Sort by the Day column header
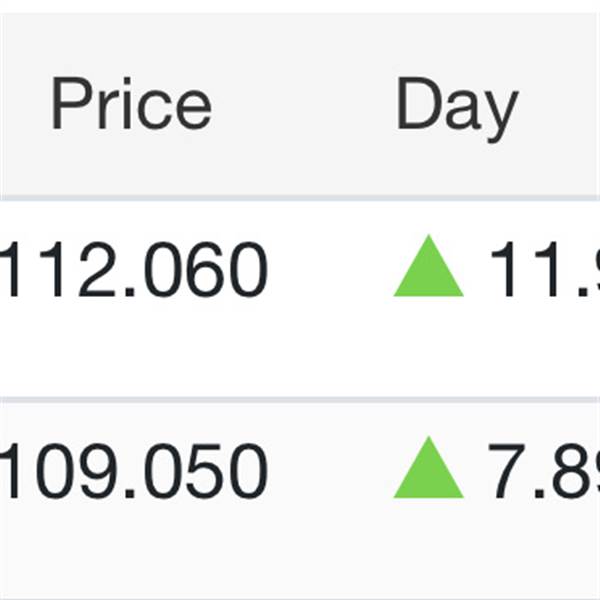The height and width of the screenshot is (600, 600). [457, 104]
